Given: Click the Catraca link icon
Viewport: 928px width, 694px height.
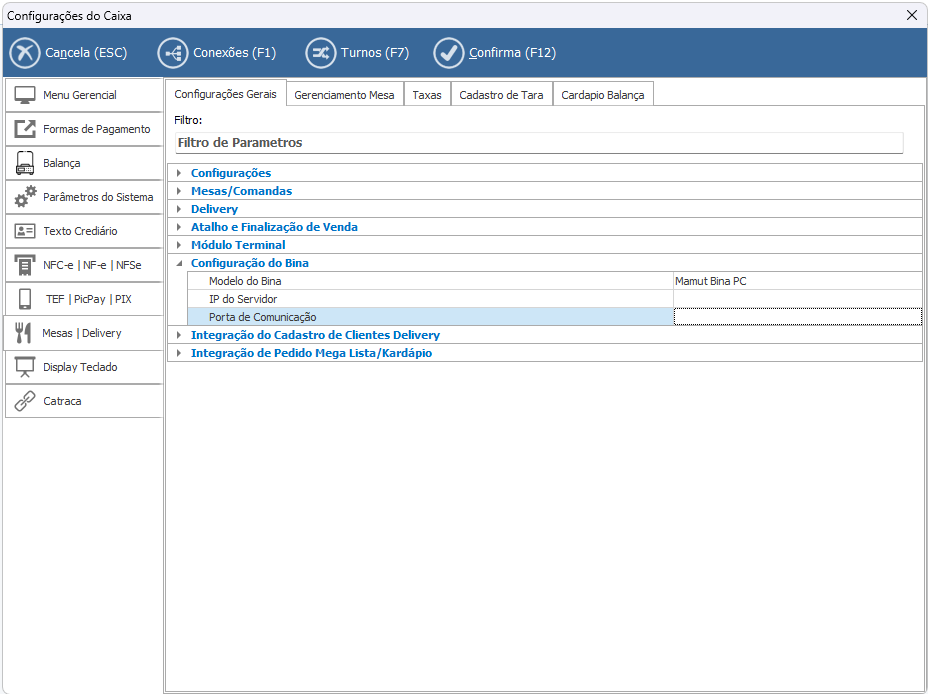Looking at the screenshot, I should [x=25, y=401].
